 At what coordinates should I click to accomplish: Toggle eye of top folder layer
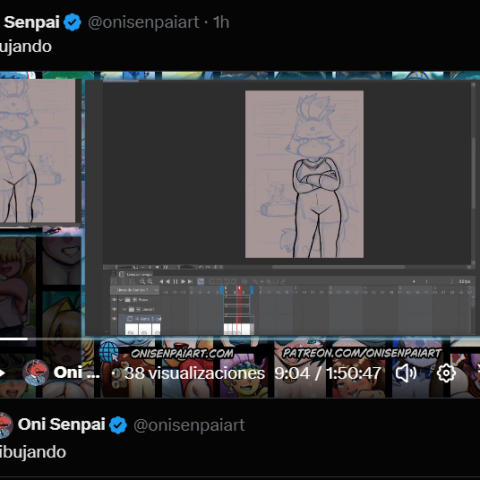click(x=114, y=300)
